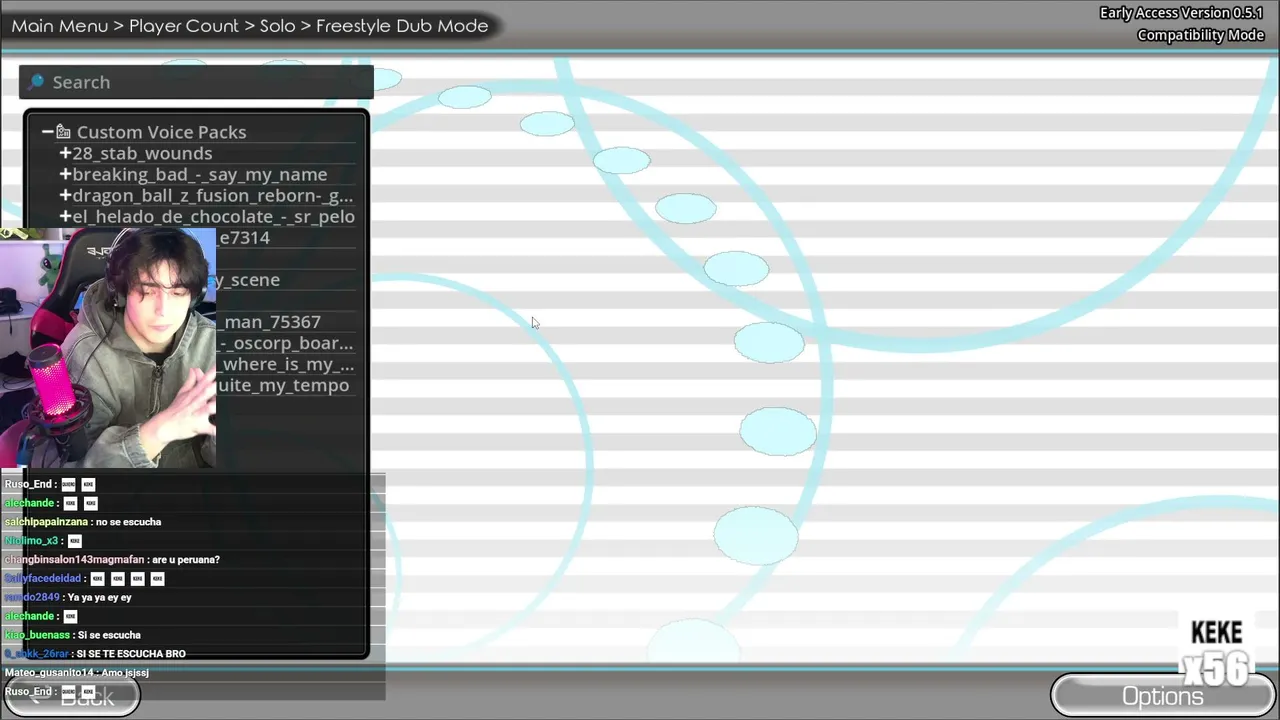Collapse the Custom Voice Packs tree node
1280x720 pixels.
(x=47, y=132)
